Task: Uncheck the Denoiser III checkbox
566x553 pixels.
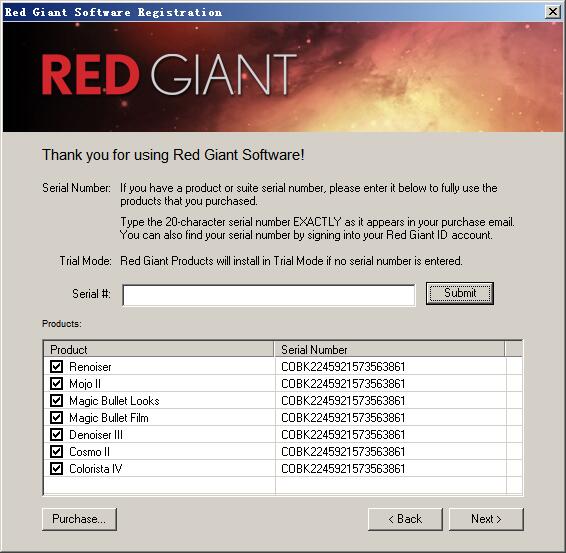Action: (x=56, y=434)
